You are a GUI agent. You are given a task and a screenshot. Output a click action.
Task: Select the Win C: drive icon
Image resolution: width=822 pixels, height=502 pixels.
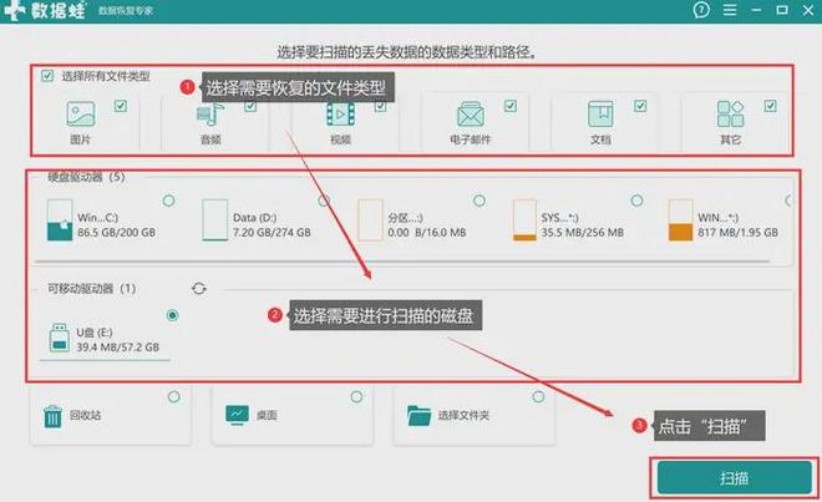(59, 220)
